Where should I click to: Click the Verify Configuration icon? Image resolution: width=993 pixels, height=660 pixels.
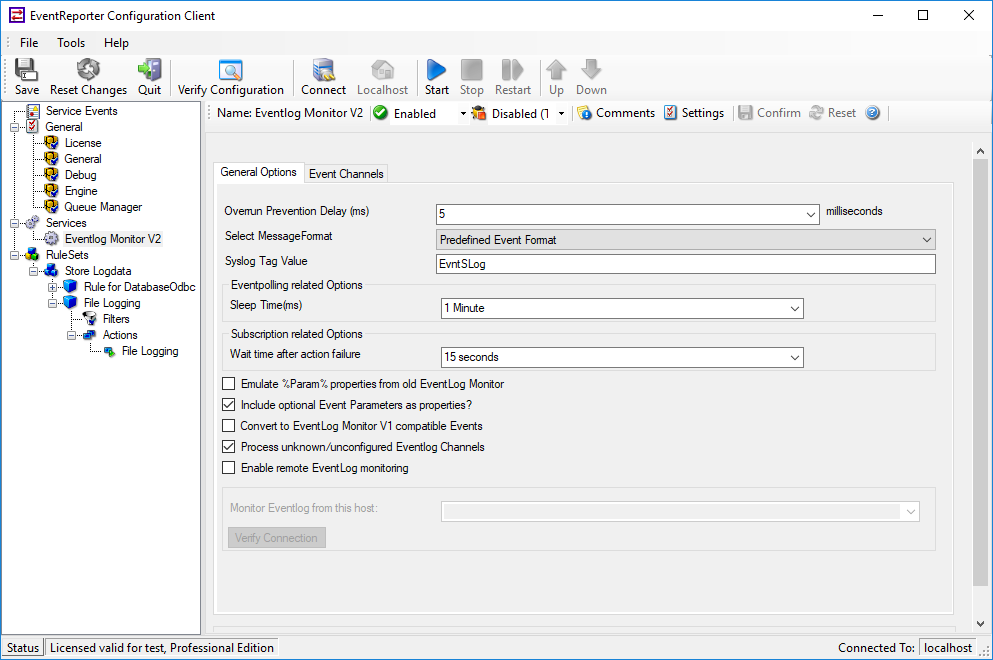point(231,77)
